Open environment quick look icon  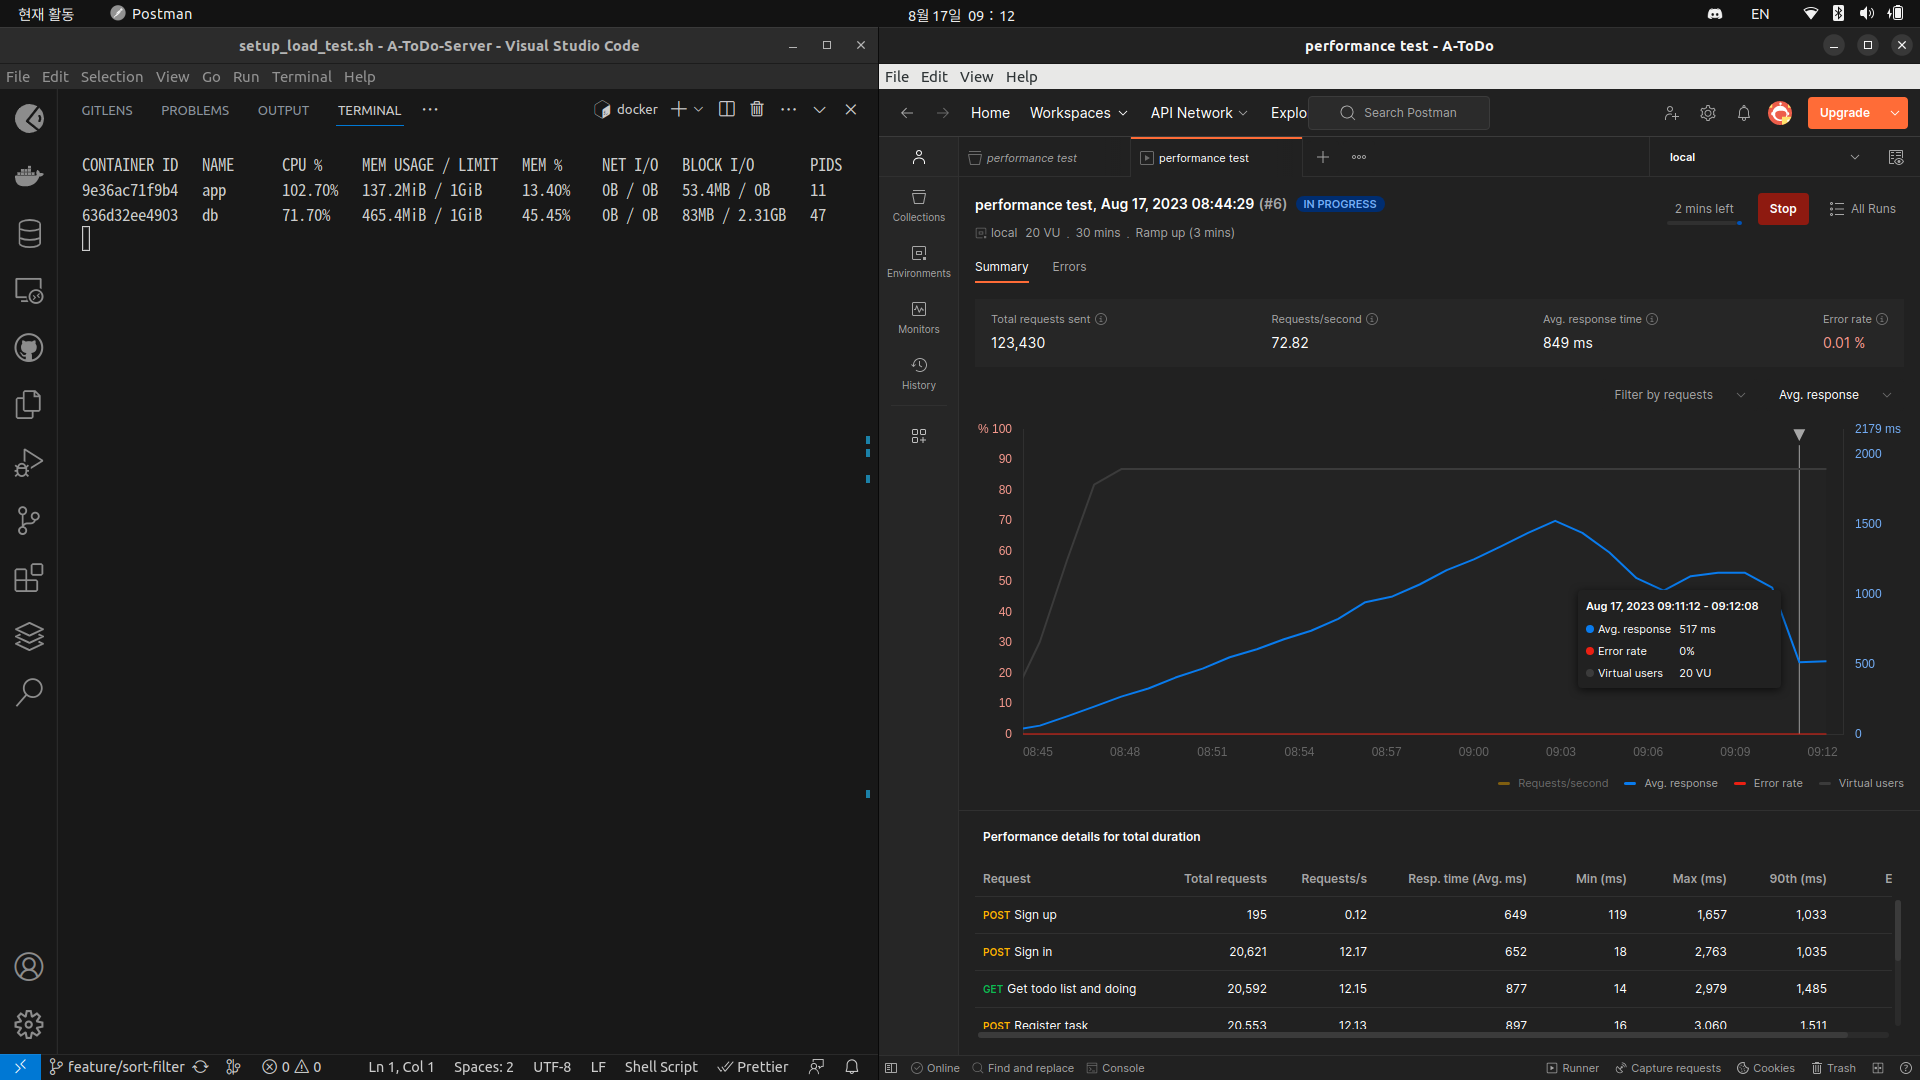pyautogui.click(x=1896, y=157)
